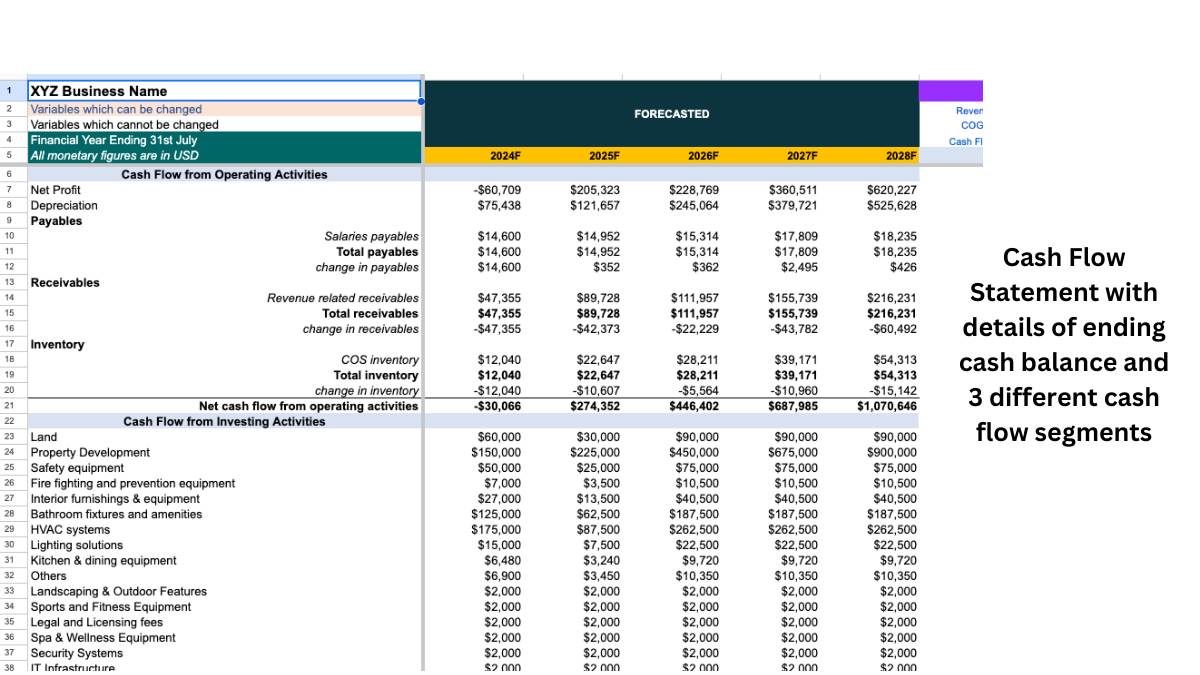Click 'Cash Flow from Investing Activities' heading
Image resolution: width=1200 pixels, height=675 pixels.
(224, 422)
